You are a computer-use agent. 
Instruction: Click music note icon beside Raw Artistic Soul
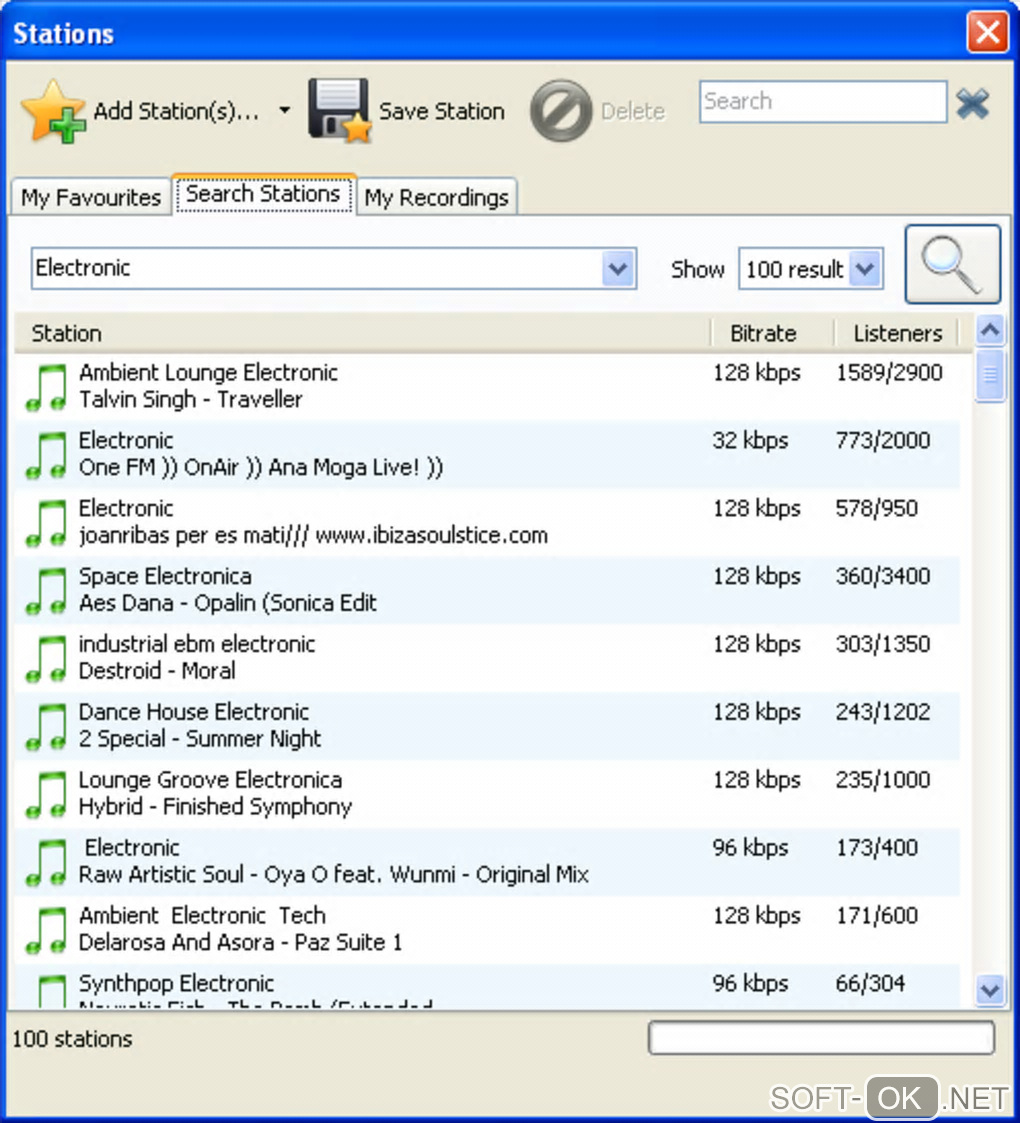(46, 863)
